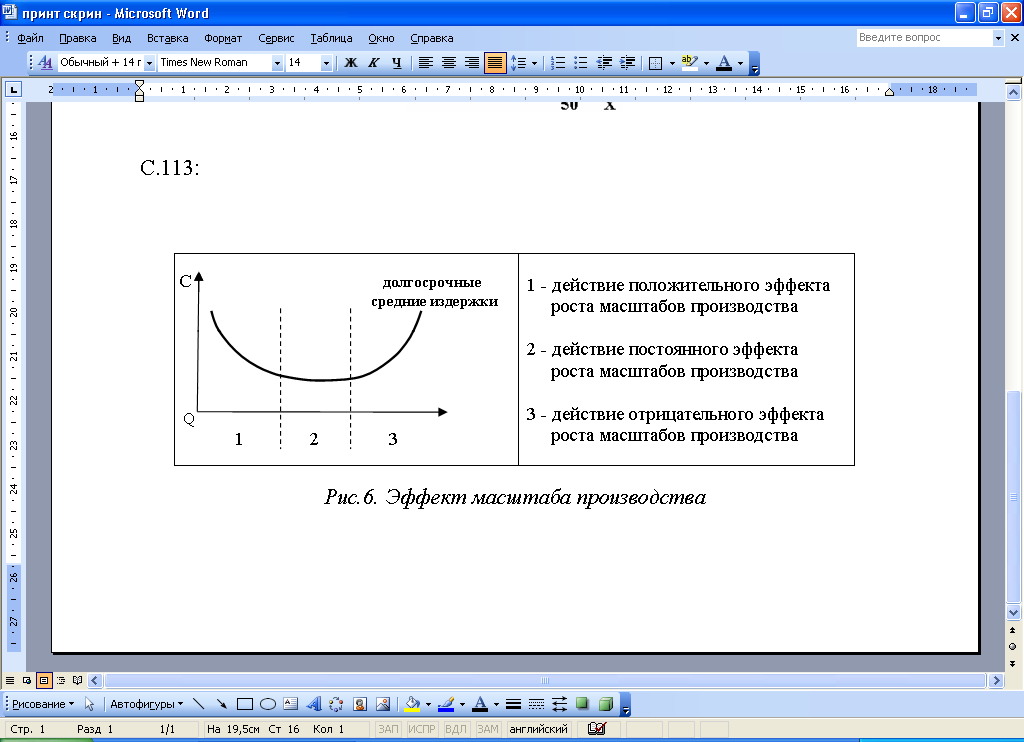
Task: Open Formatting toolbar options arrow
Action: (755, 63)
